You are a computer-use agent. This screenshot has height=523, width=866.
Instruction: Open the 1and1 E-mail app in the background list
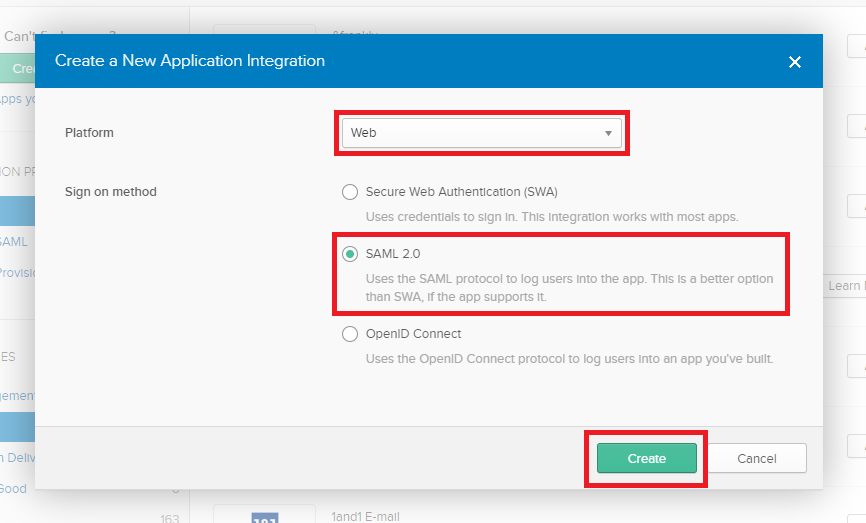click(x=366, y=516)
